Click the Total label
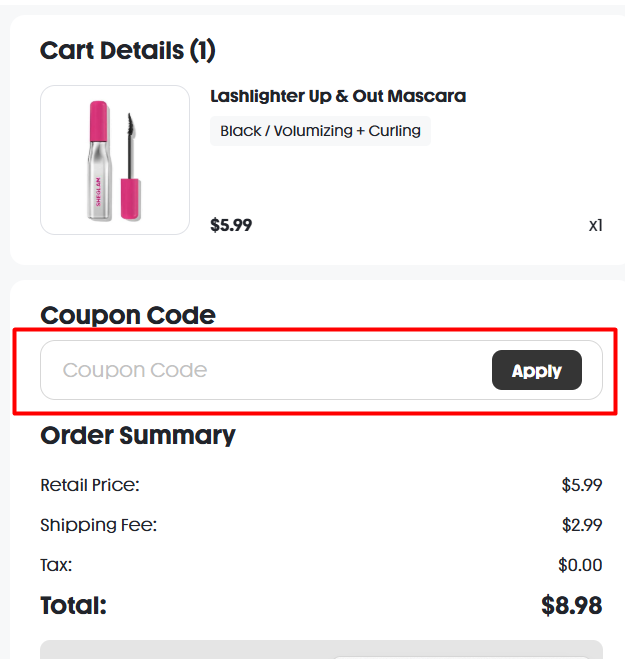625x659 pixels. 73,605
